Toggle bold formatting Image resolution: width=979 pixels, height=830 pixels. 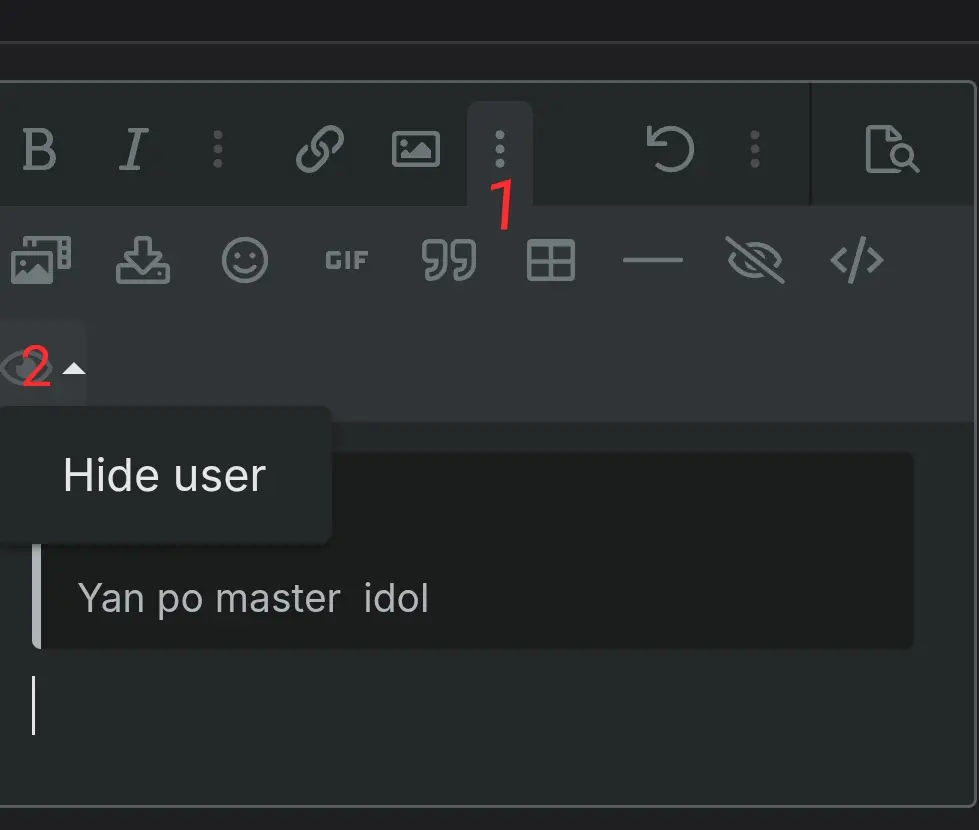coord(39,149)
